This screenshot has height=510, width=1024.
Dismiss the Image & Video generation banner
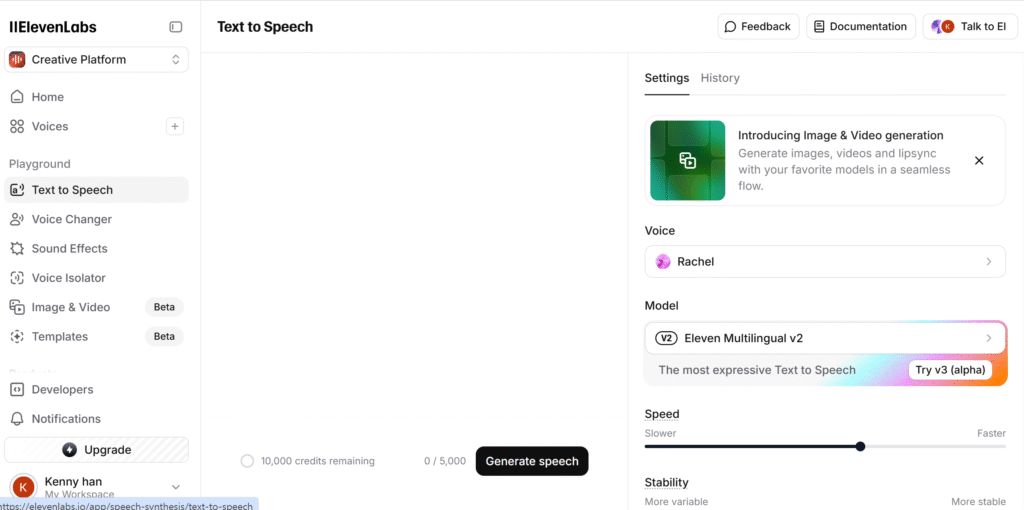click(979, 160)
